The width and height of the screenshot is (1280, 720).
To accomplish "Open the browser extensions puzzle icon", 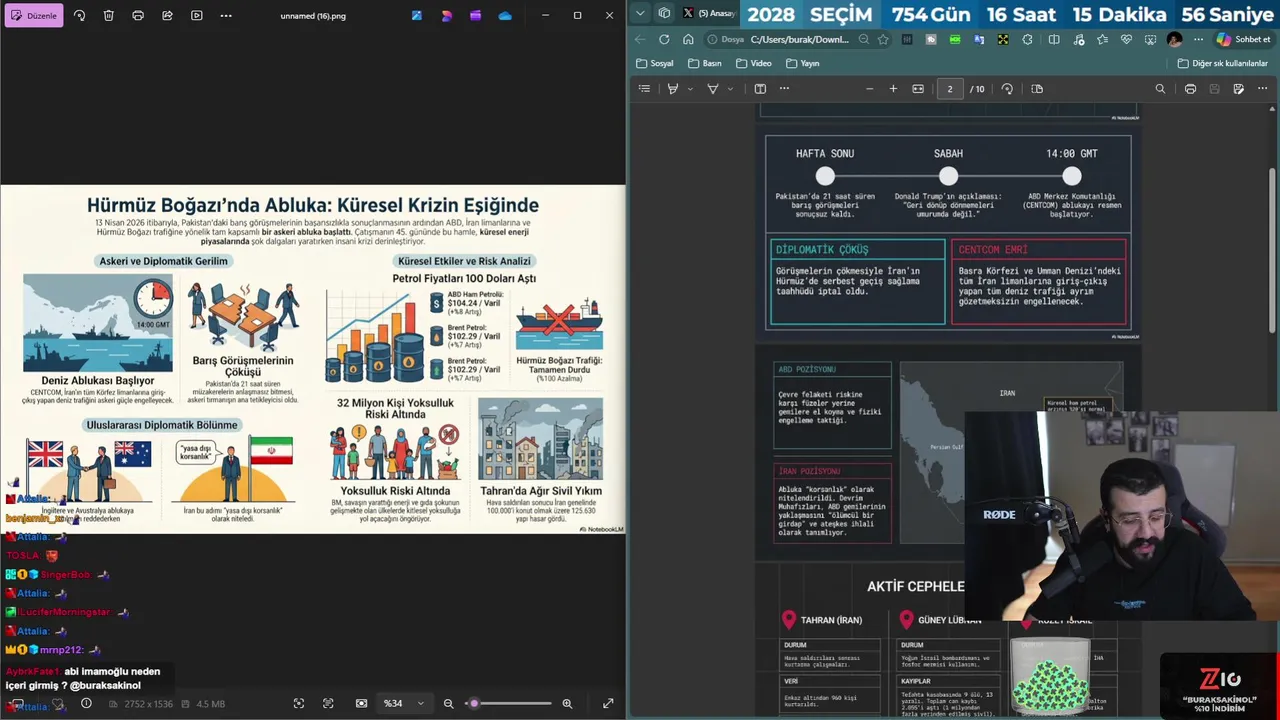I will [1028, 40].
